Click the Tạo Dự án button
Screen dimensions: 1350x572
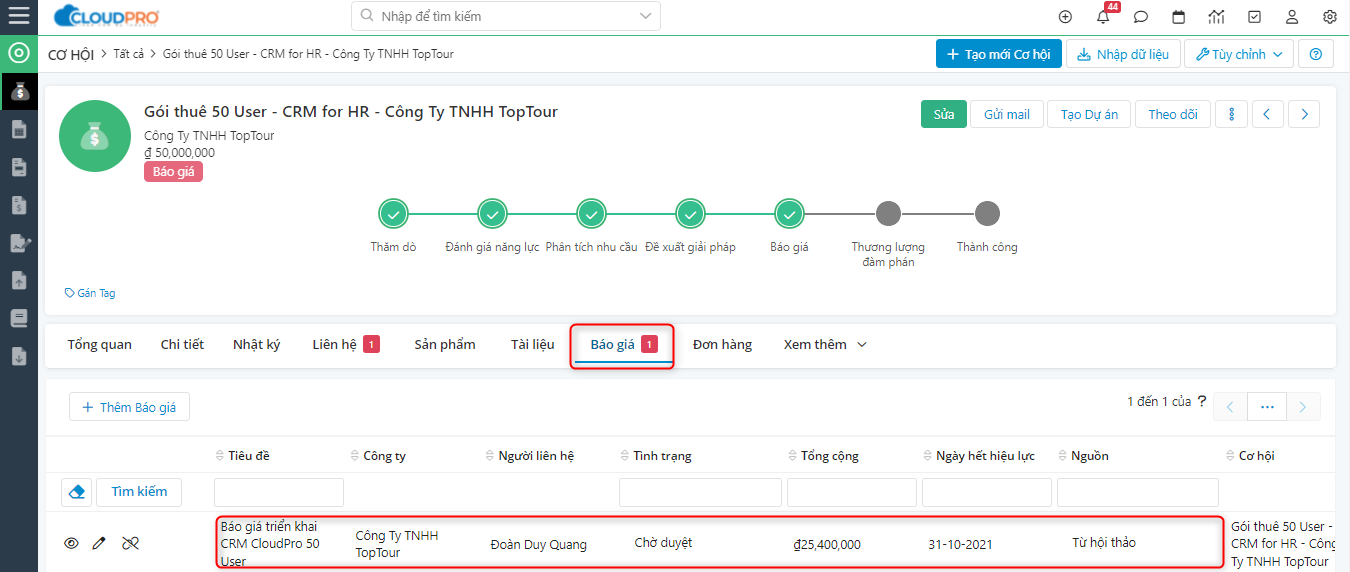coord(1089,114)
